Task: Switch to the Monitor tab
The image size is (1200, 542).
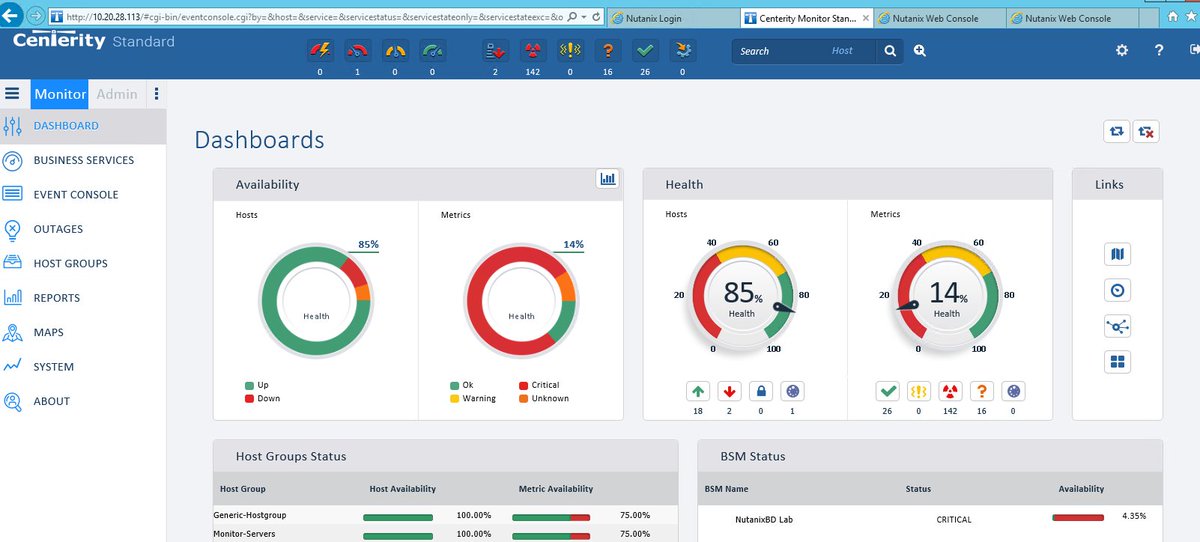Action: [x=60, y=94]
